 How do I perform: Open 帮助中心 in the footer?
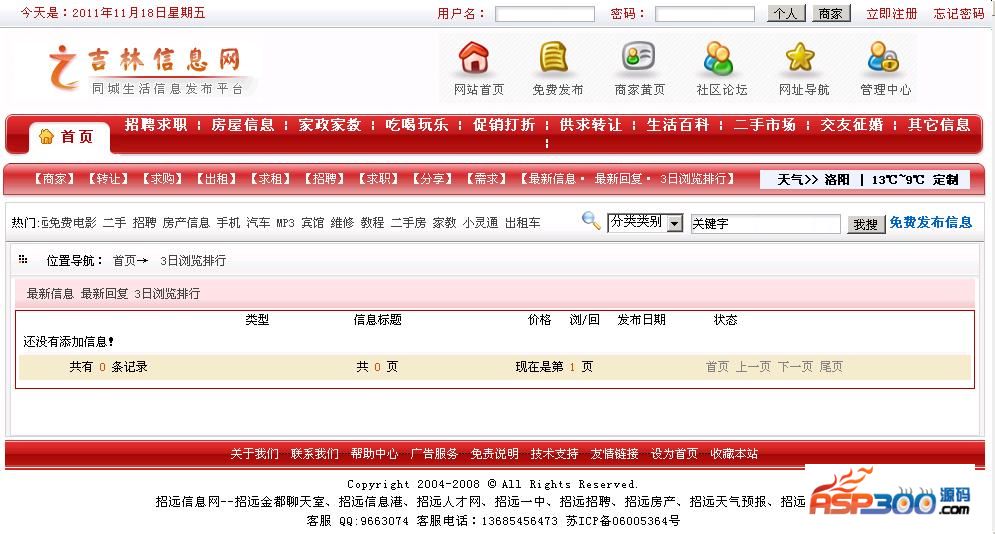[x=374, y=453]
